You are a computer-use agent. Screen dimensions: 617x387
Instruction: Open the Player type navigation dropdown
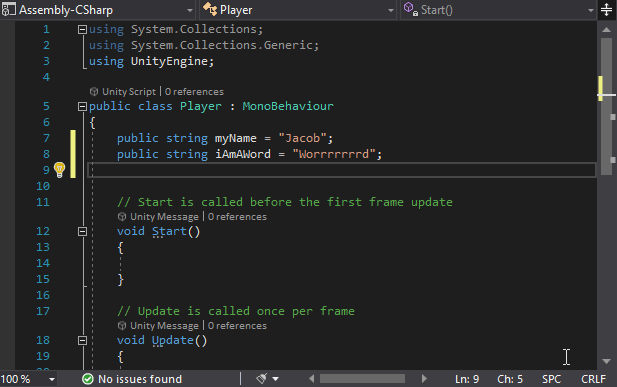[298, 10]
